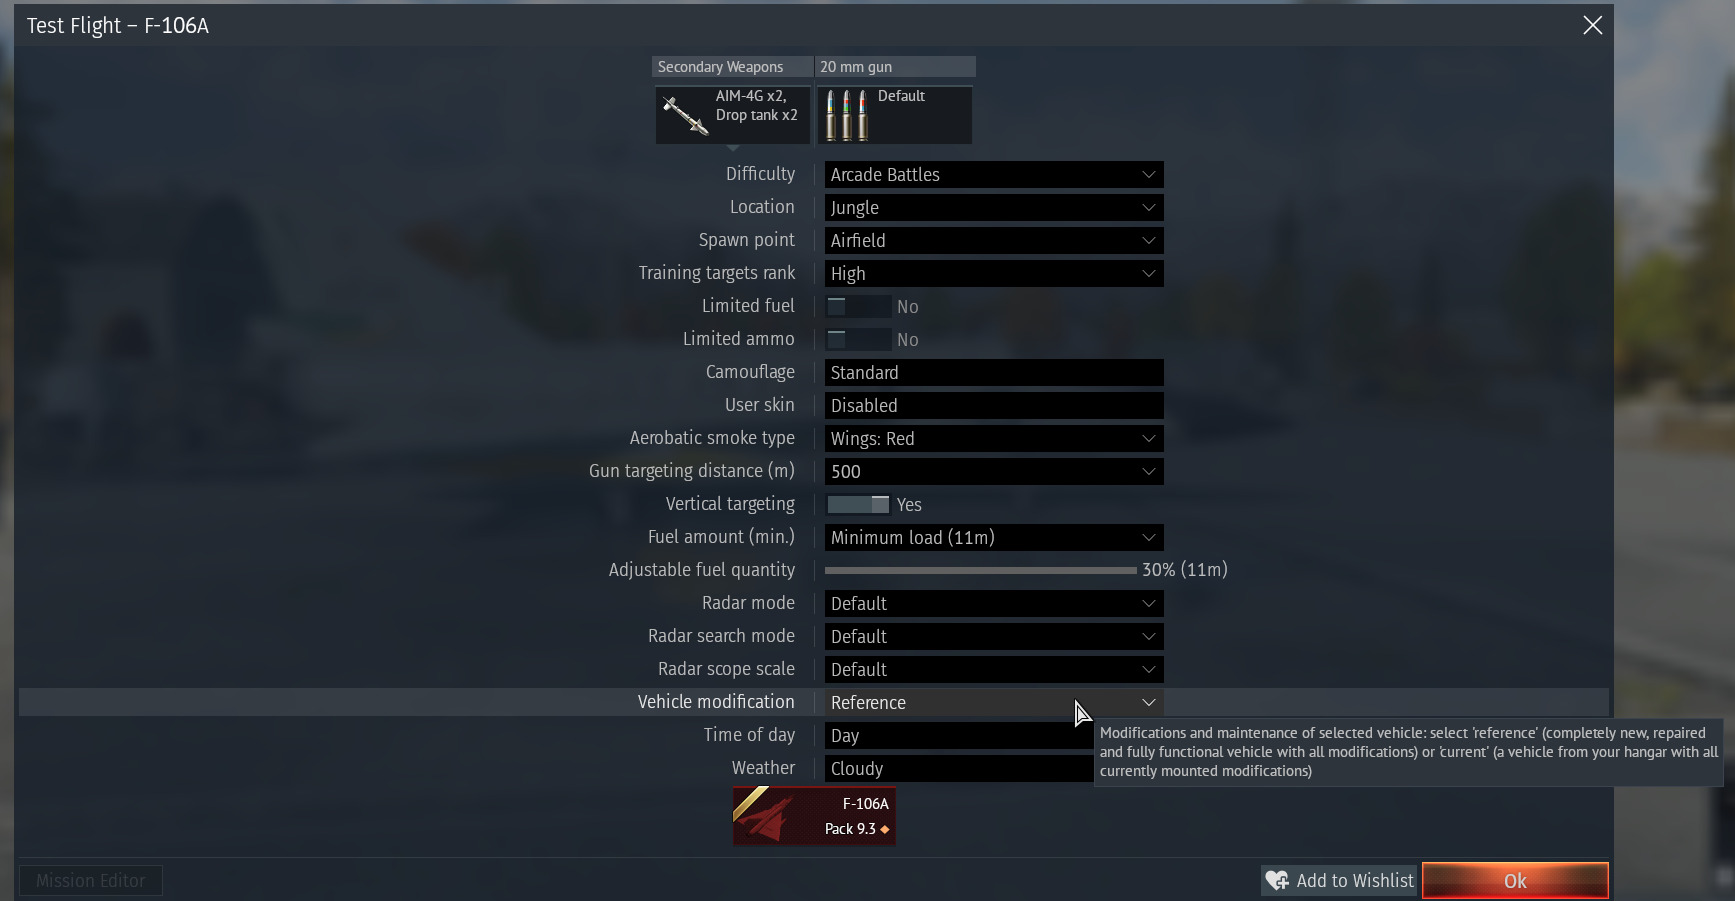Close the Test Flight window
The height and width of the screenshot is (901, 1735).
pyautogui.click(x=1592, y=25)
